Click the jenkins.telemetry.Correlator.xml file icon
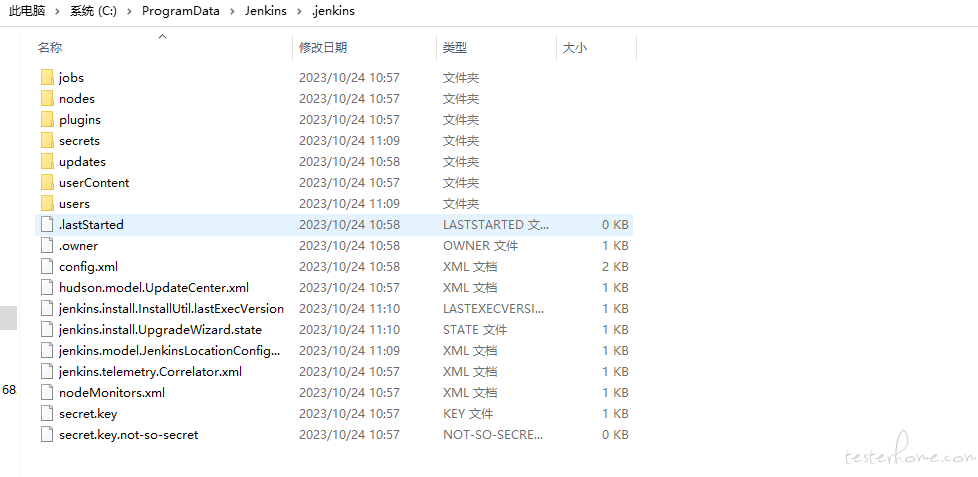The height and width of the screenshot is (477, 978). tap(47, 372)
